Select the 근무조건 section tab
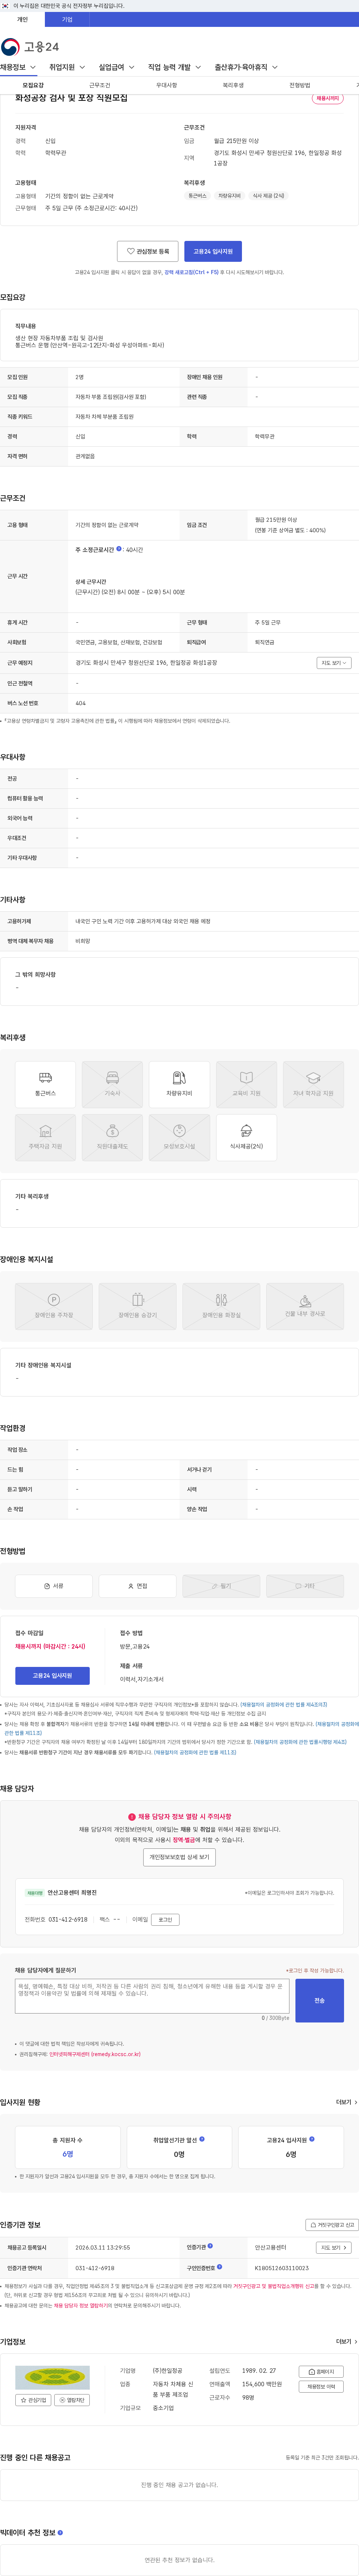 click(99, 86)
